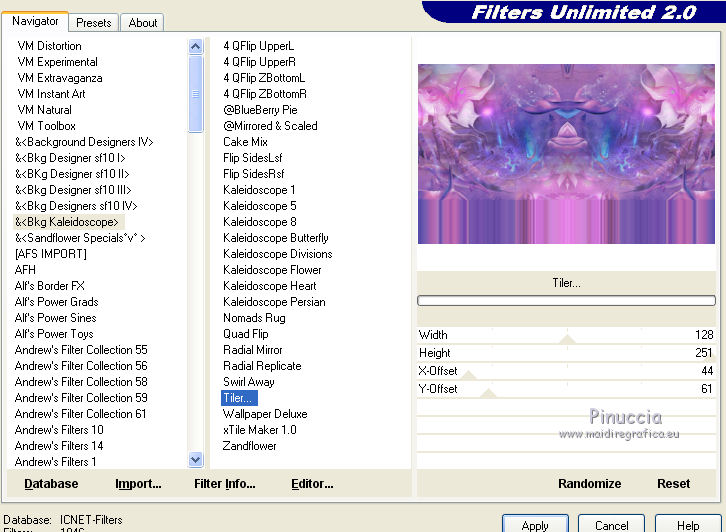
Task: Click the Width slider handle
Action: (567, 339)
